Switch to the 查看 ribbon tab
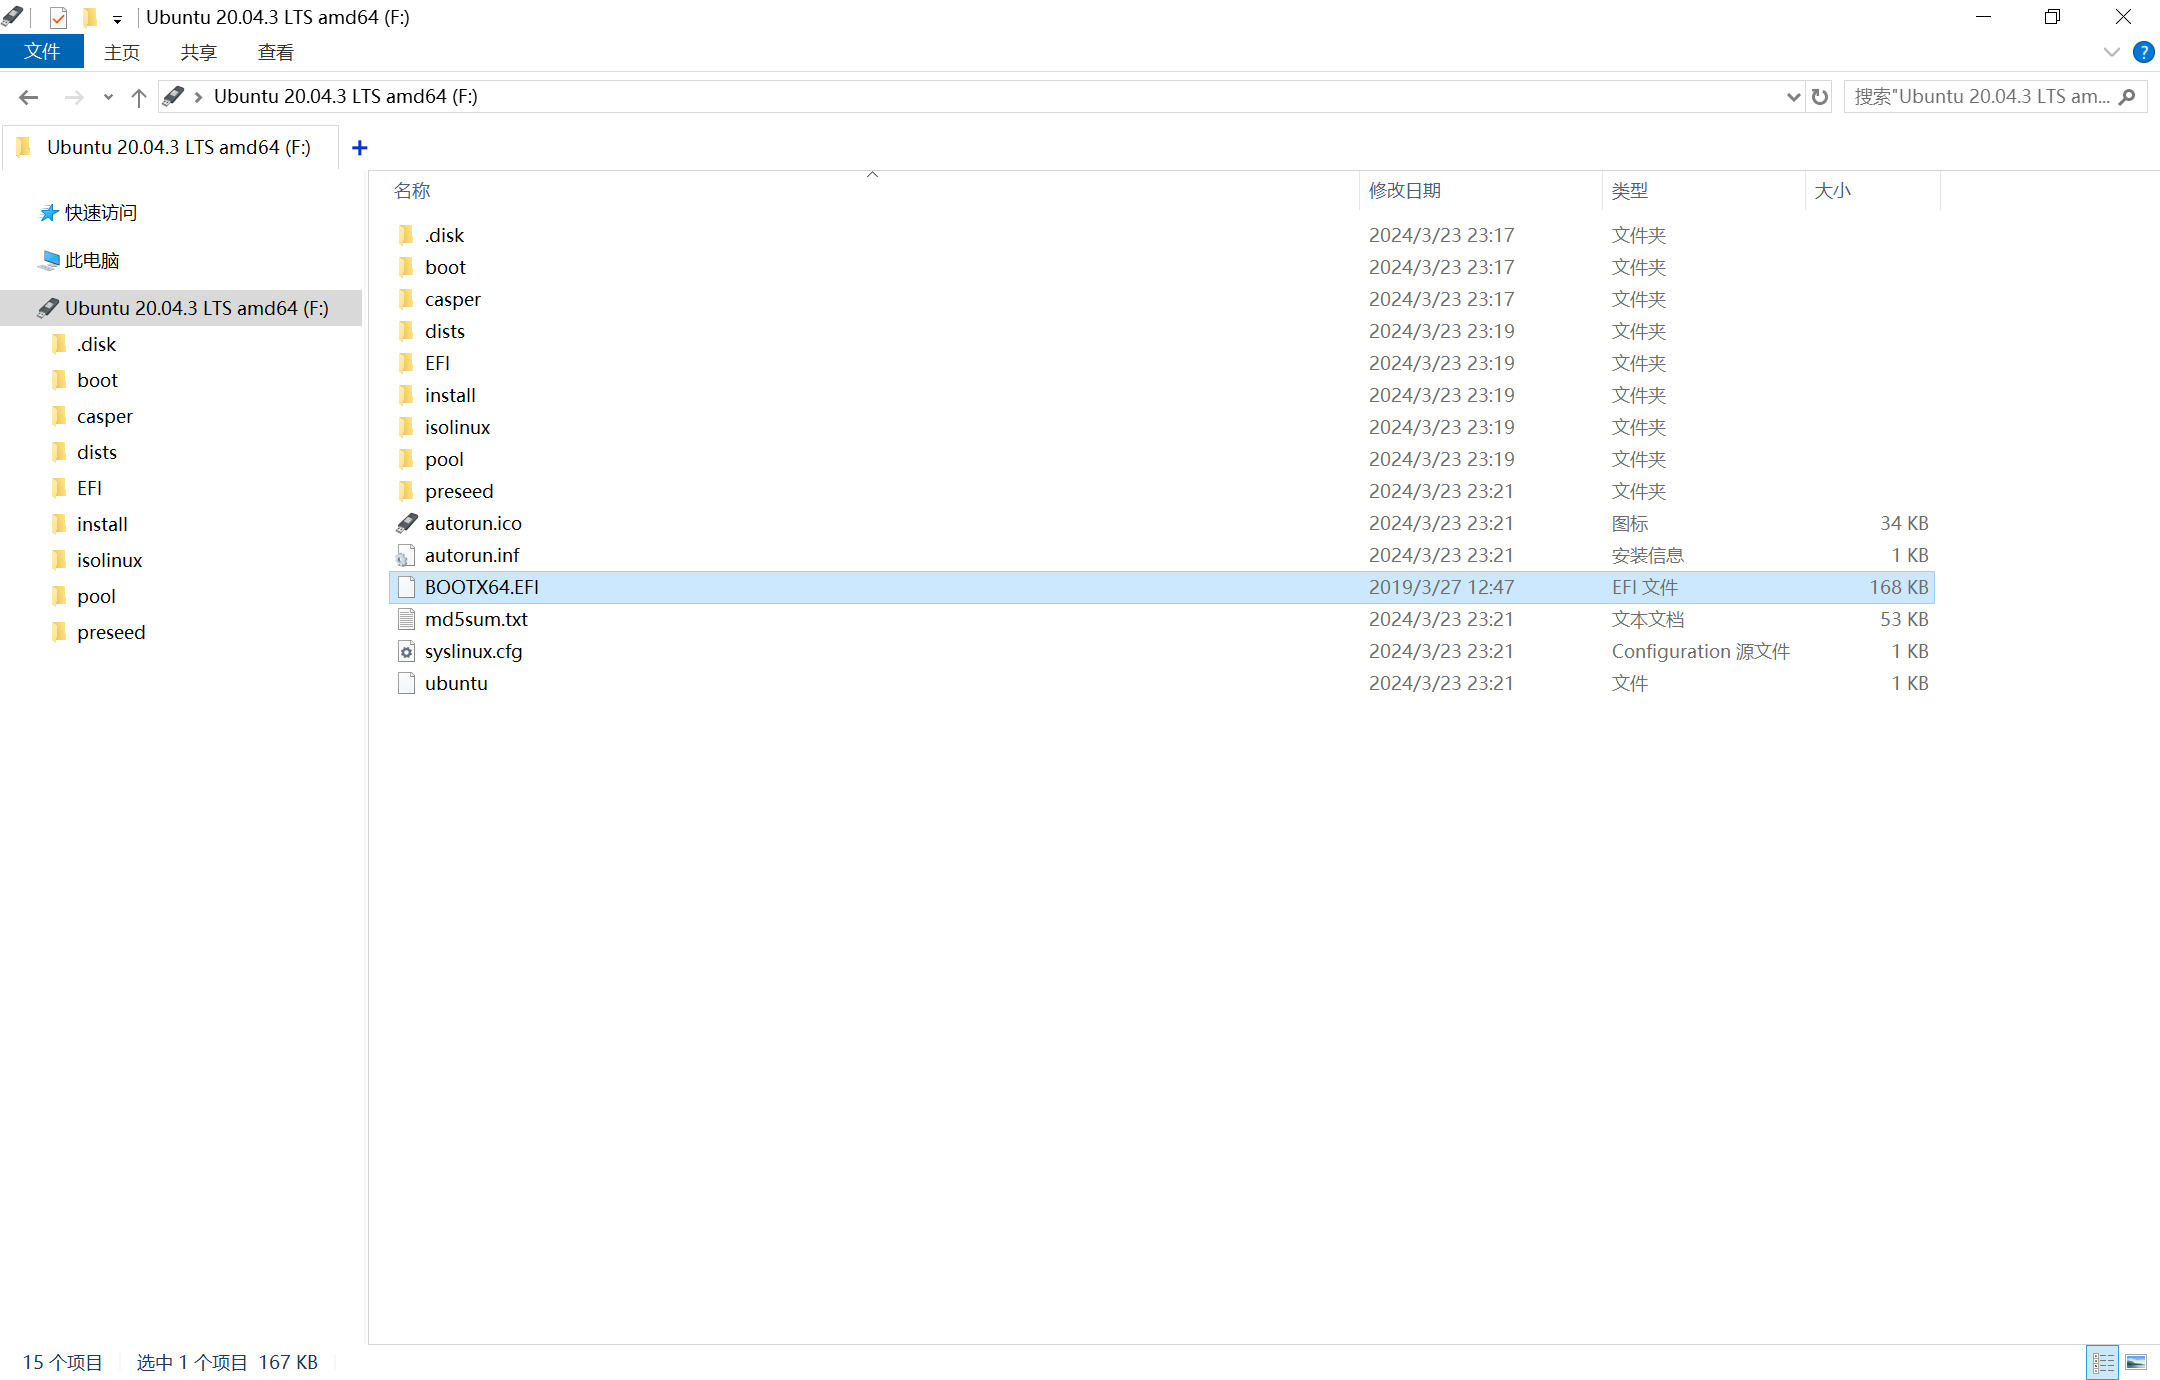 point(276,52)
